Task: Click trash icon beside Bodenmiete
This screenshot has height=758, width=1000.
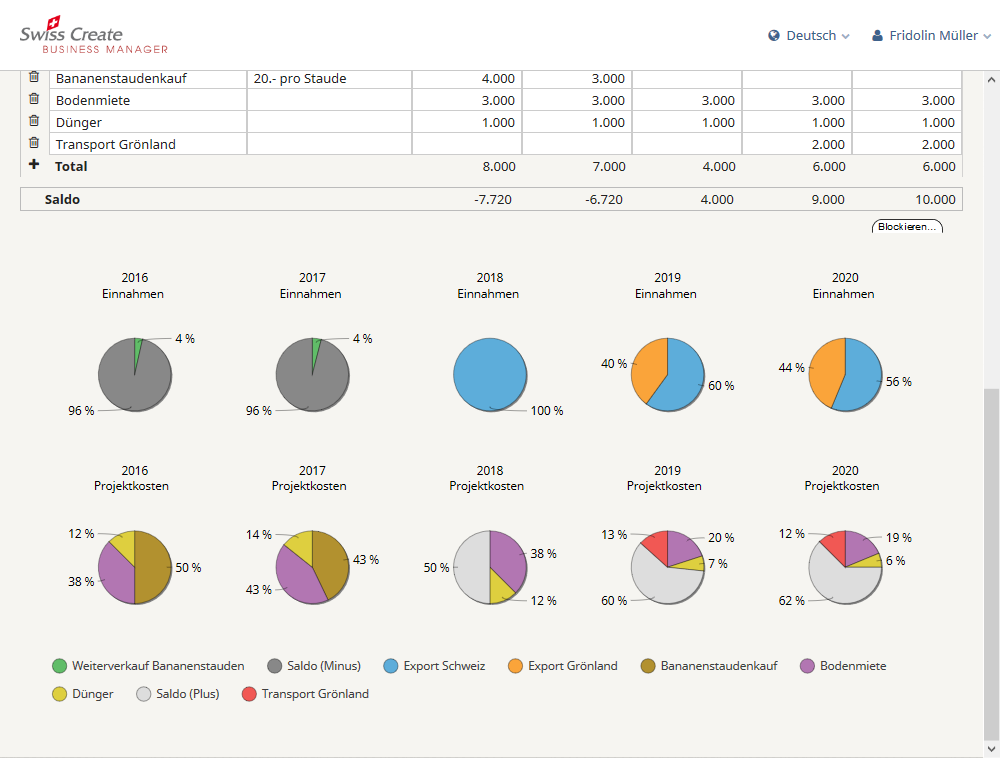Action: click(34, 100)
